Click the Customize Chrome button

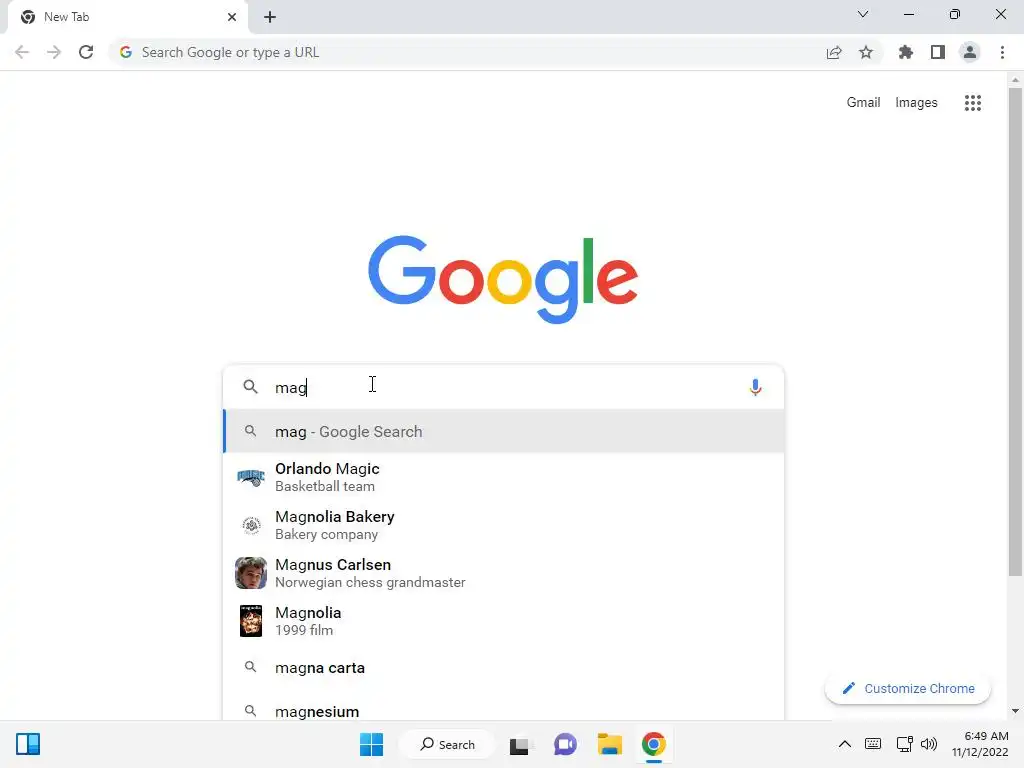908,688
